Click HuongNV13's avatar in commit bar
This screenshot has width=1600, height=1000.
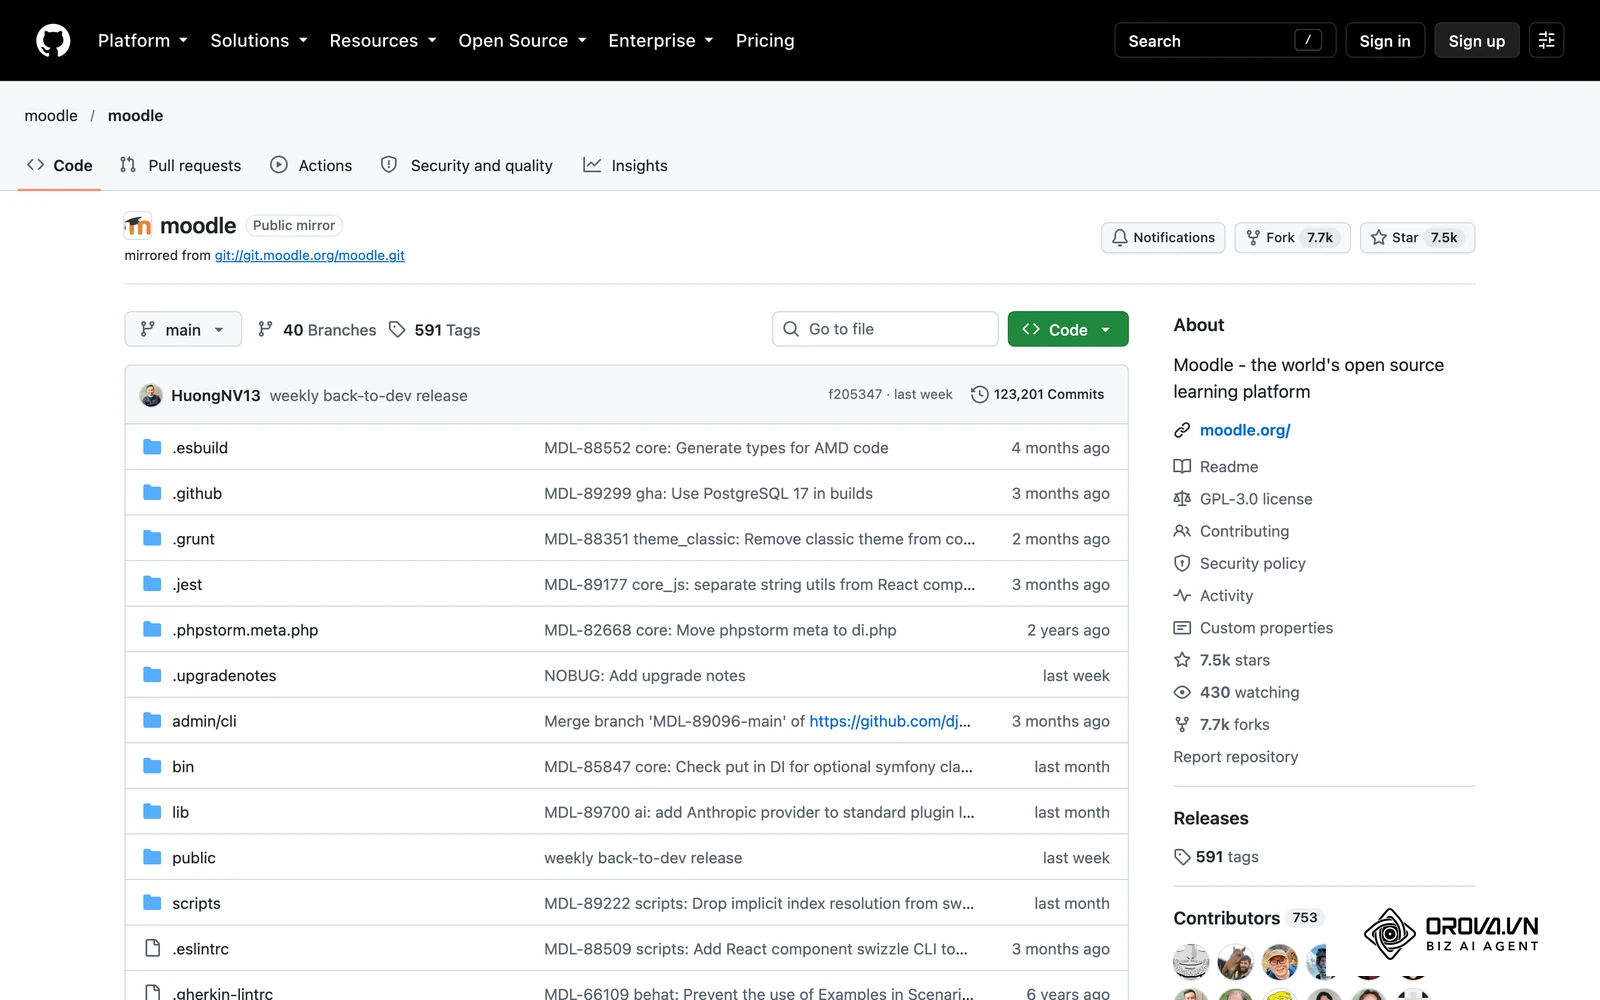pos(151,395)
